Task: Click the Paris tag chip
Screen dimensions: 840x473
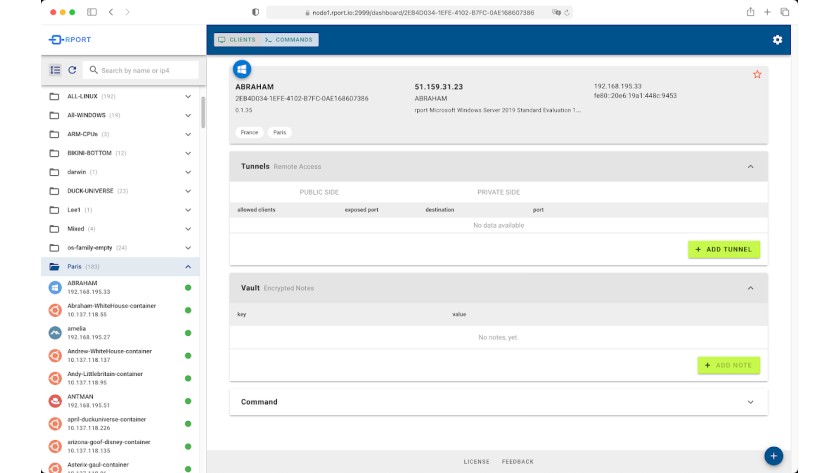Action: 280,132
